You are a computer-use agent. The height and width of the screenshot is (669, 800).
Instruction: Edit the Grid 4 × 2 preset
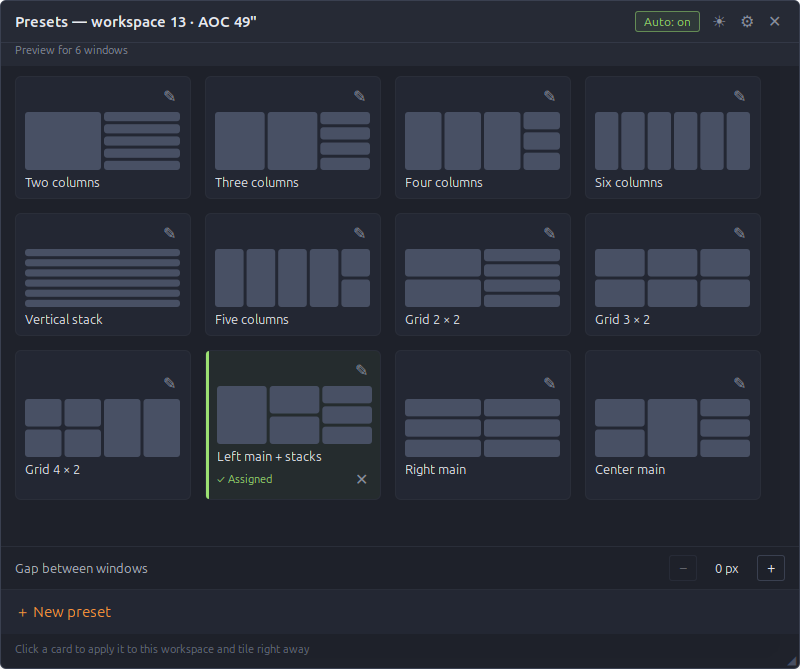[169, 383]
